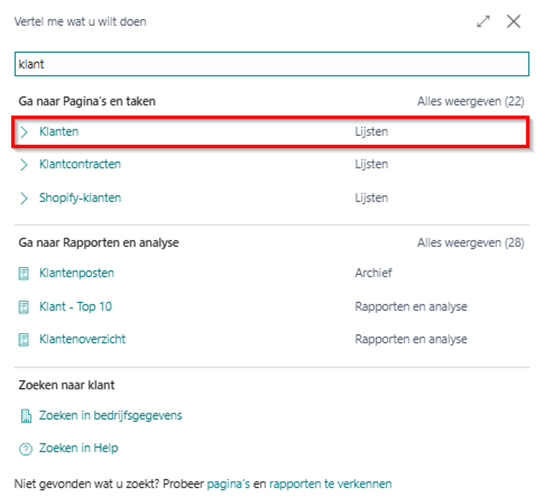Click the chevron icon beside Klanten

tap(24, 132)
